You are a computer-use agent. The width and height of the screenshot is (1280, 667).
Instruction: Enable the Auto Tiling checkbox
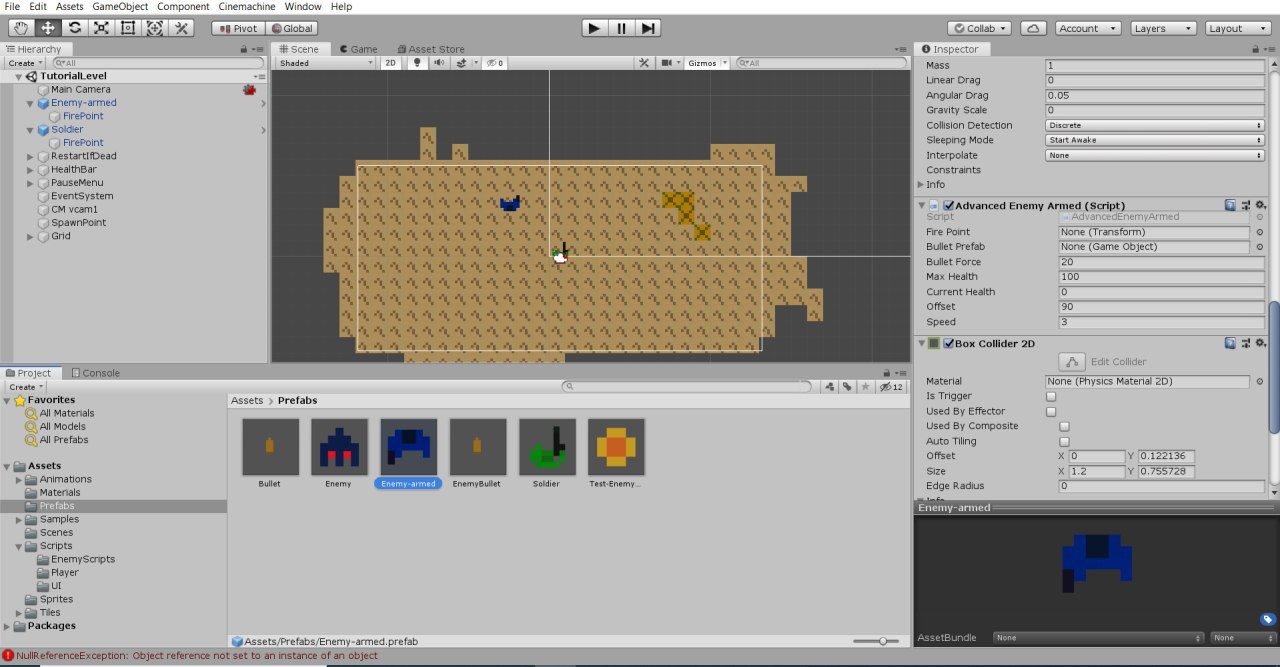tap(1064, 441)
